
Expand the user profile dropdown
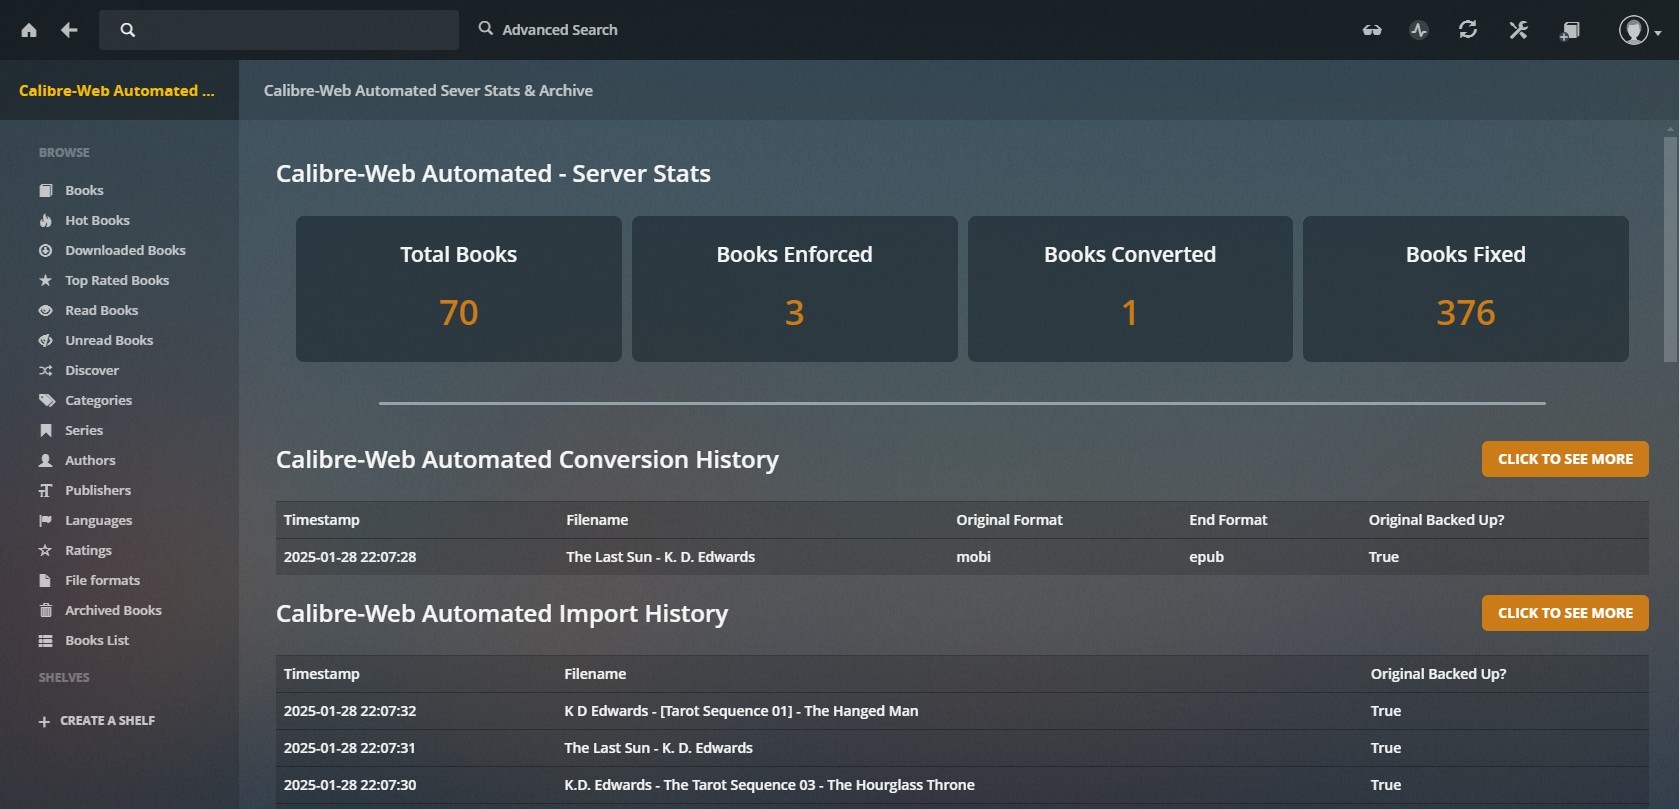tap(1639, 31)
